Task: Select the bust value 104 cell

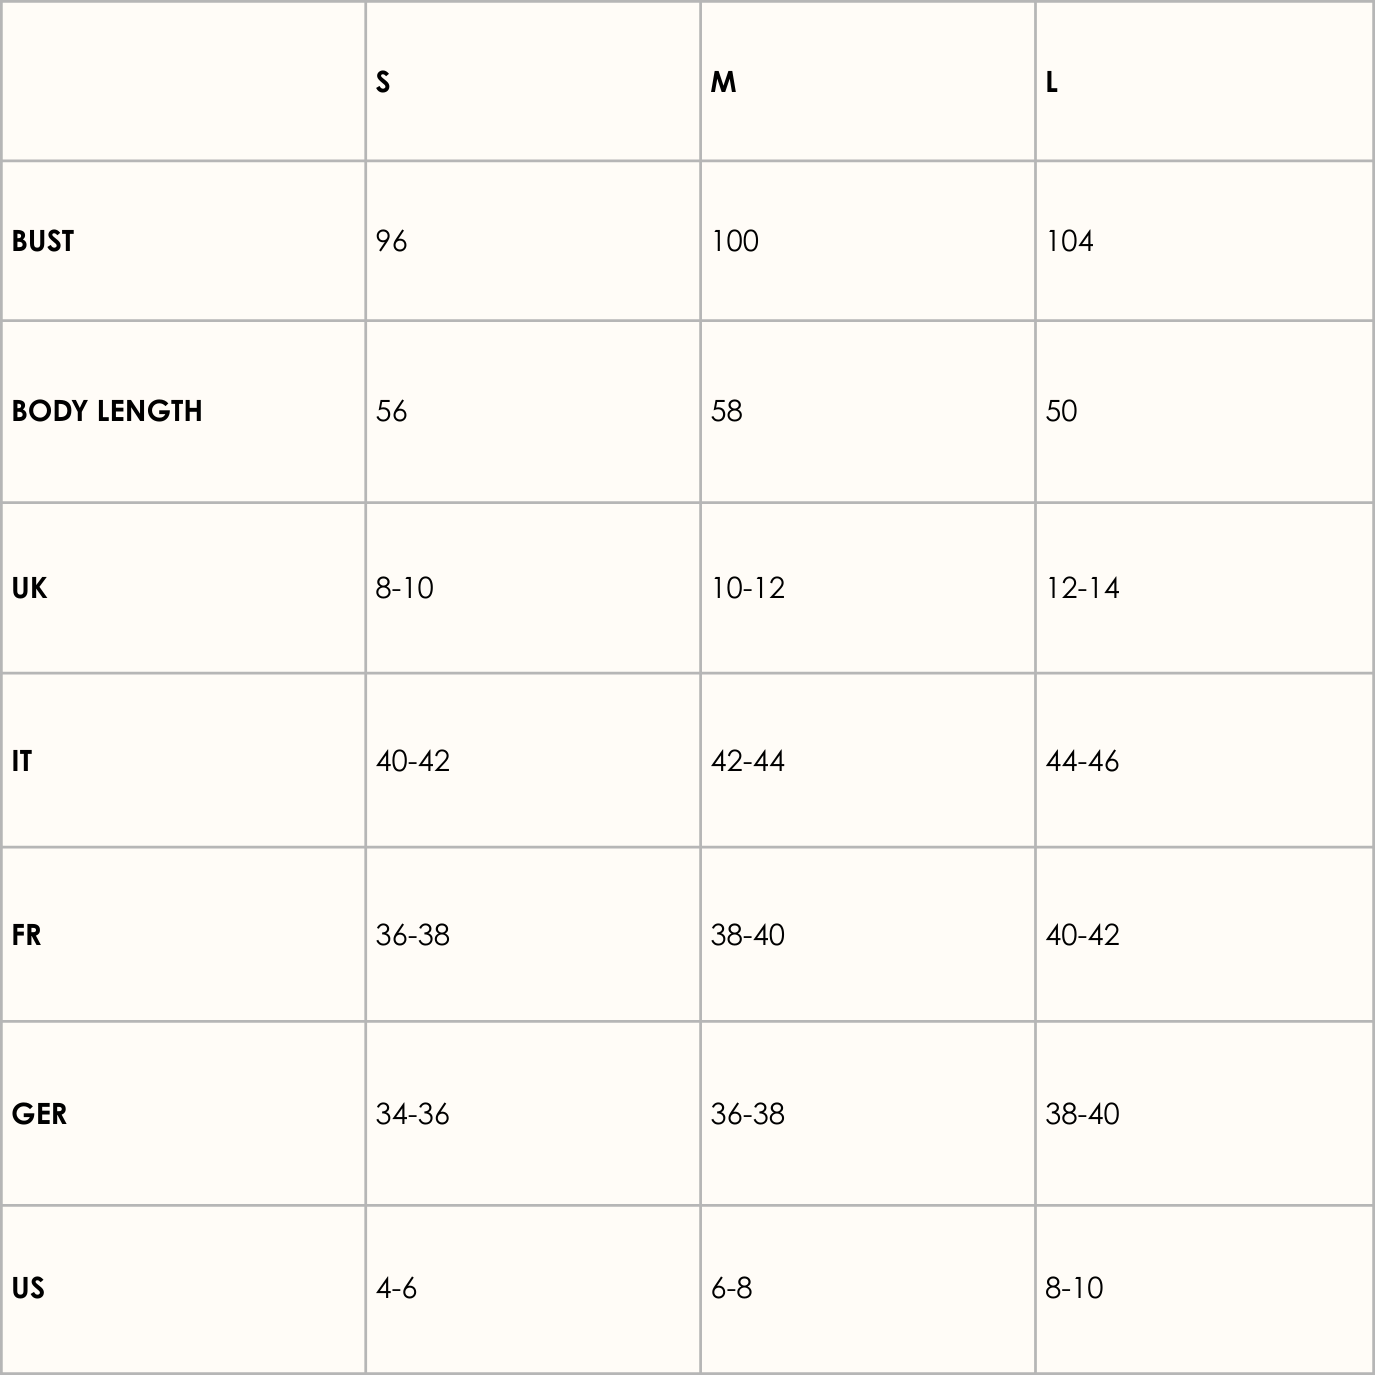Action: coord(1070,241)
